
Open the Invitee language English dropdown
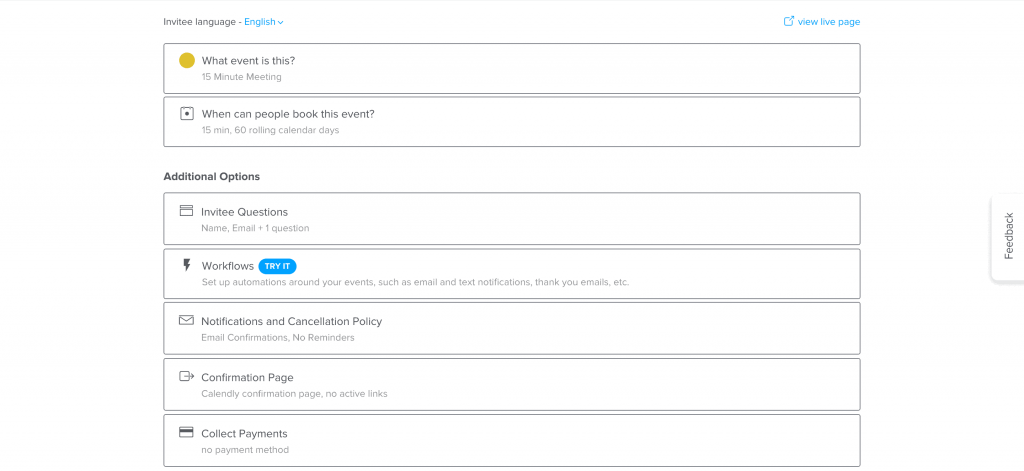(x=264, y=22)
